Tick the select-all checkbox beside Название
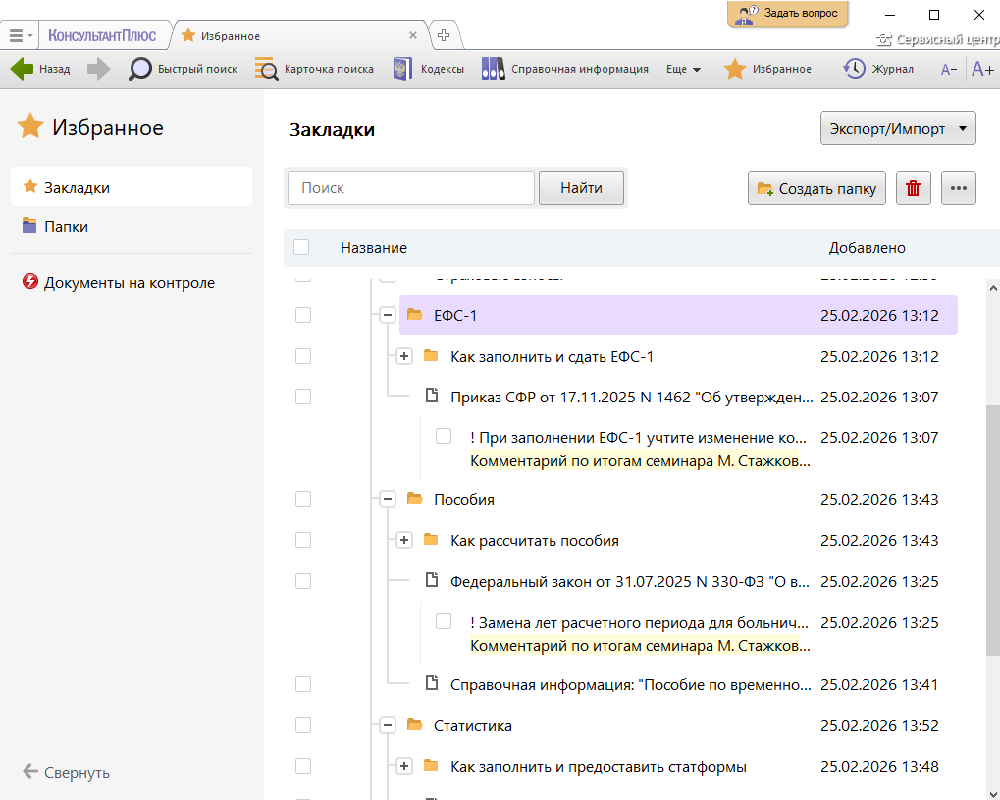 pos(301,247)
